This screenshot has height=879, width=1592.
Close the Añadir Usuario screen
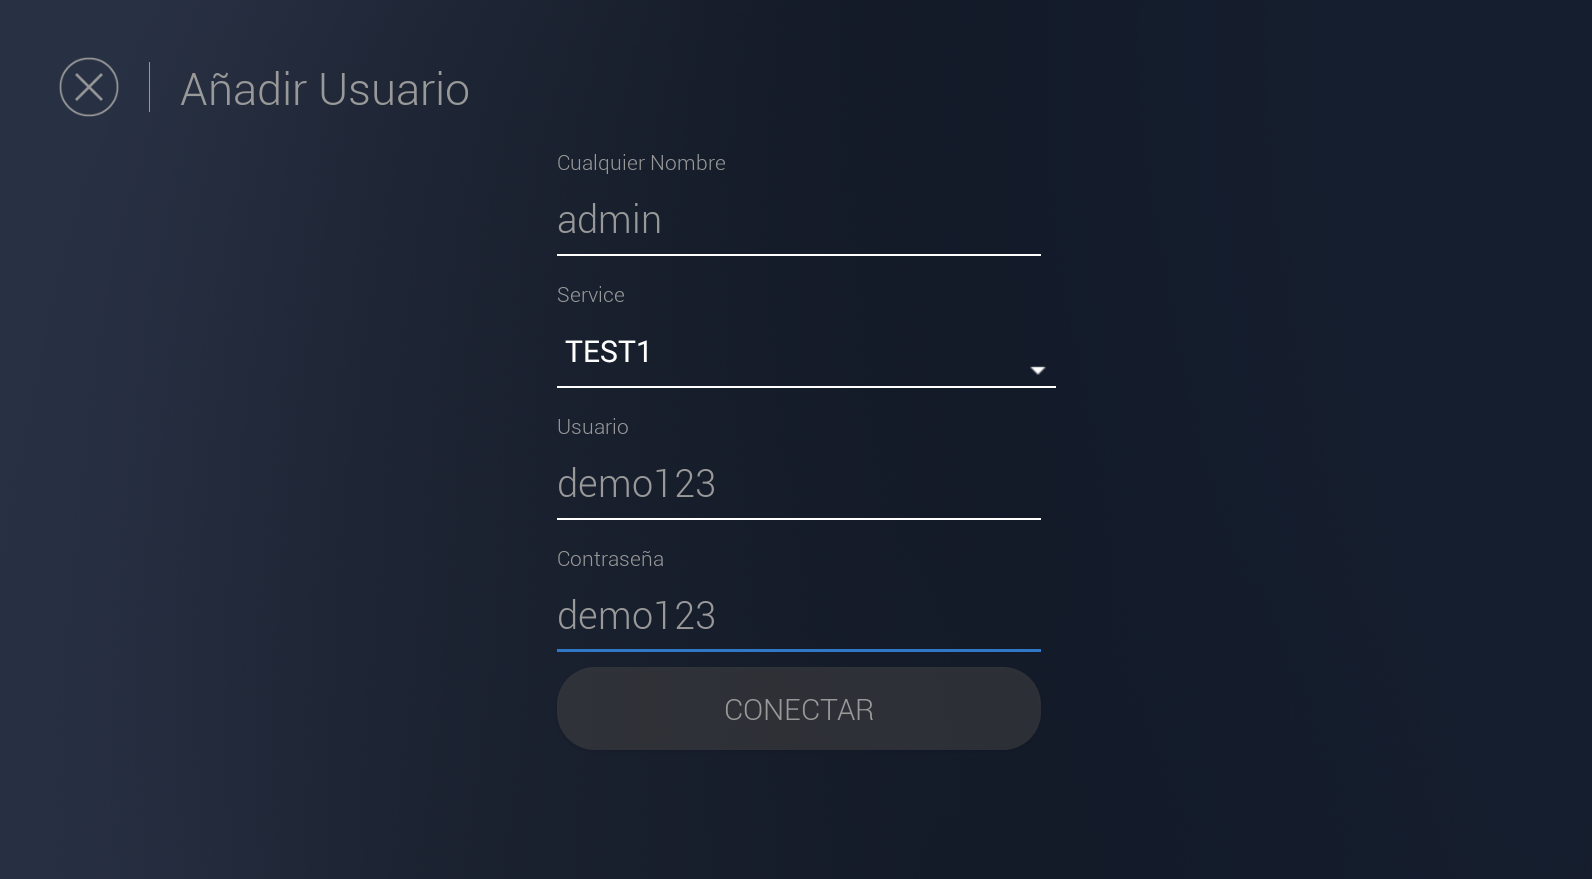pyautogui.click(x=89, y=87)
